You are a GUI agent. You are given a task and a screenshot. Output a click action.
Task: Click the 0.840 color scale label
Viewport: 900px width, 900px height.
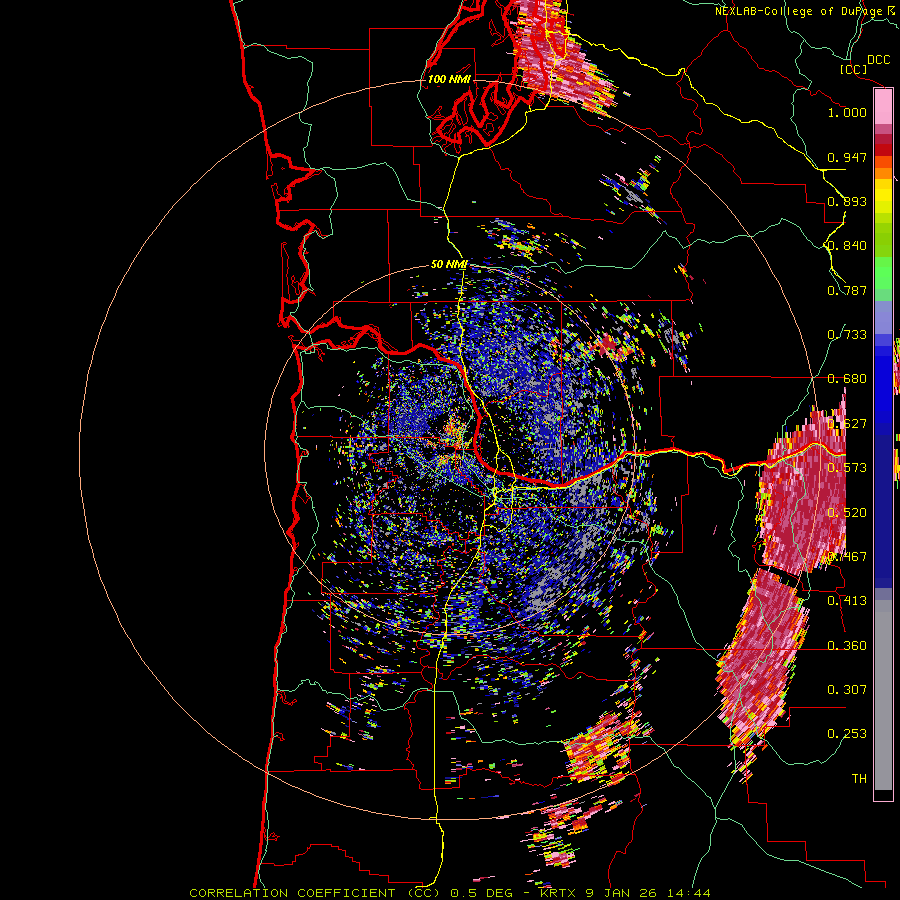(847, 246)
